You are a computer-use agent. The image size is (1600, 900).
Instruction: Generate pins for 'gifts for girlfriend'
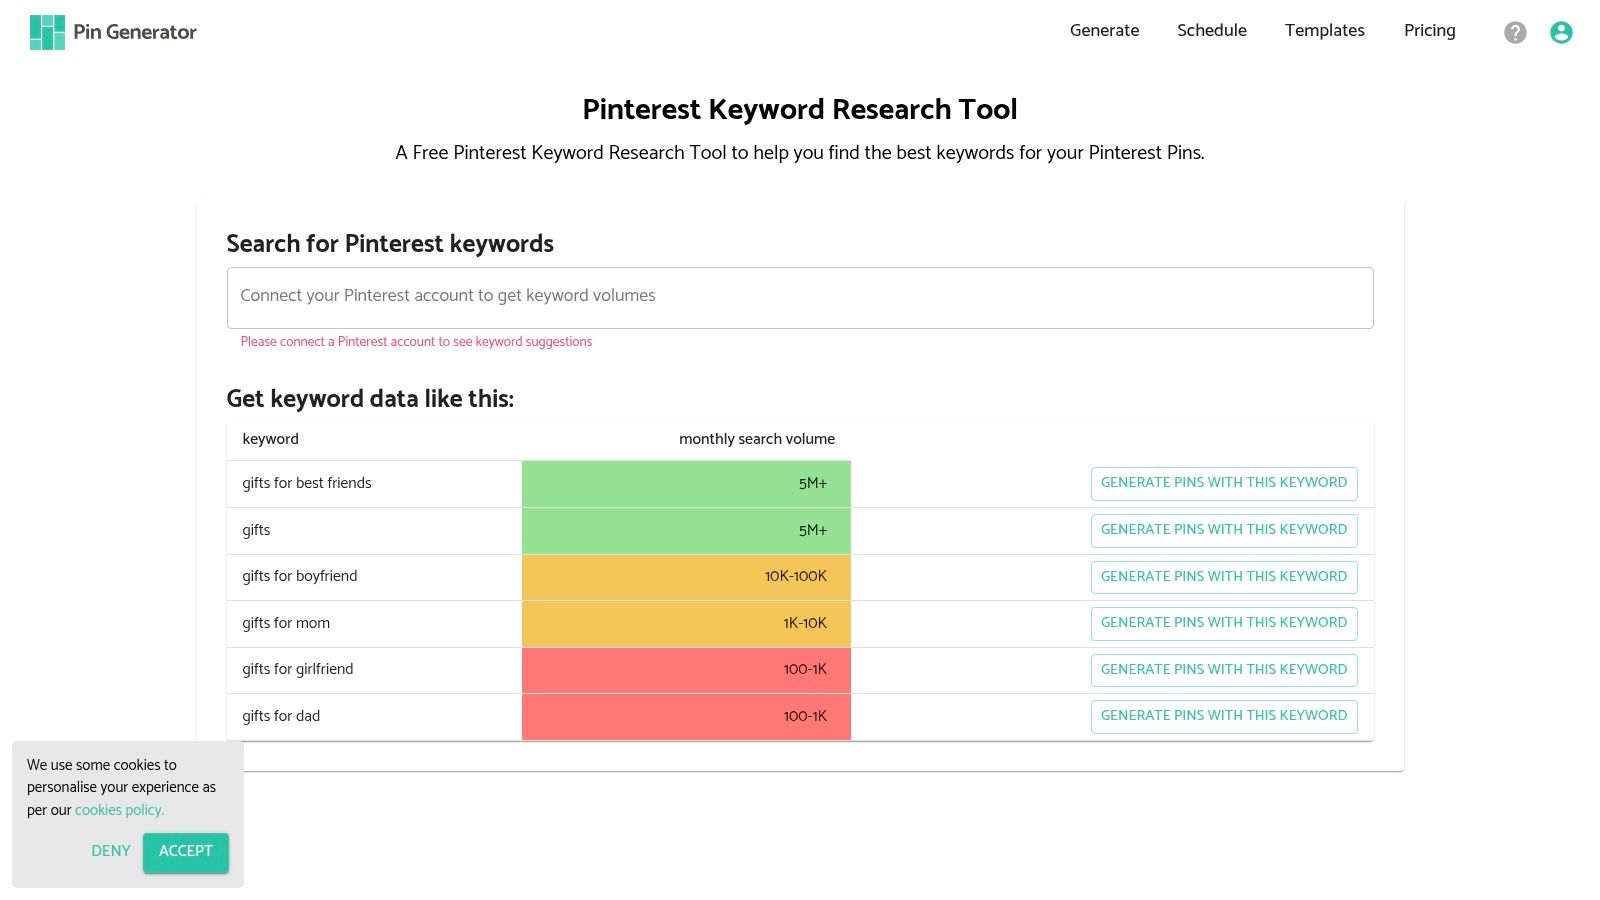[x=1223, y=670]
